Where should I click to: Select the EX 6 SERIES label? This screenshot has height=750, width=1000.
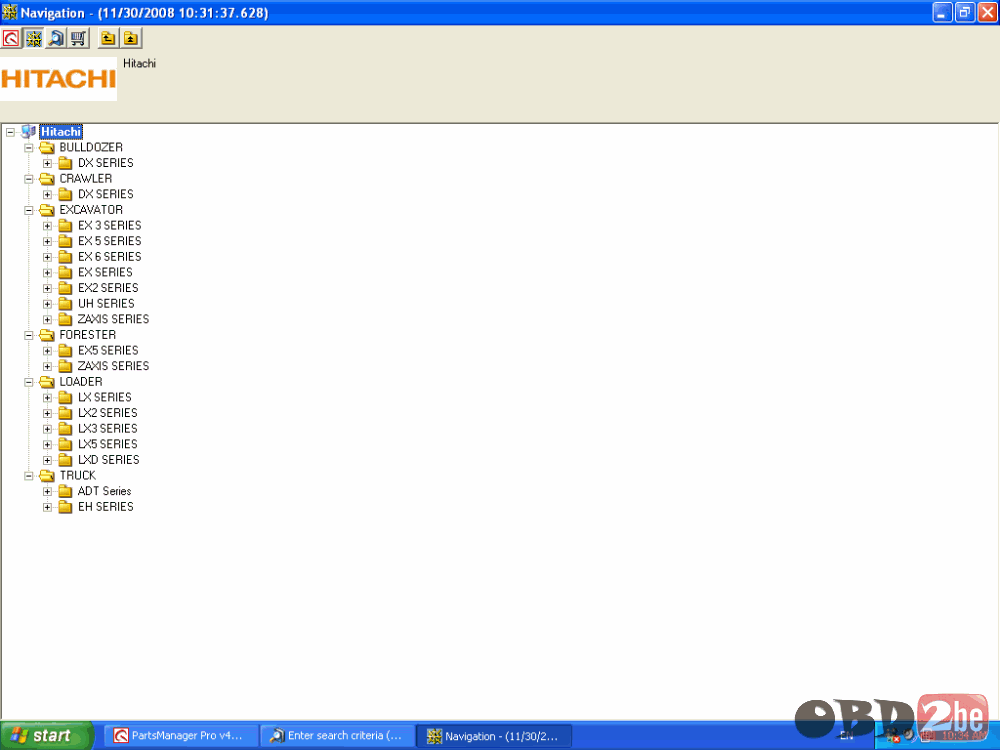point(110,257)
